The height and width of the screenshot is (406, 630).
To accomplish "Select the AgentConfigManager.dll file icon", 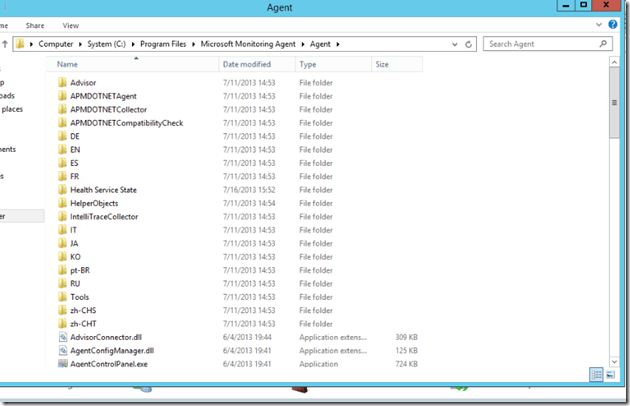I will tap(62, 351).
